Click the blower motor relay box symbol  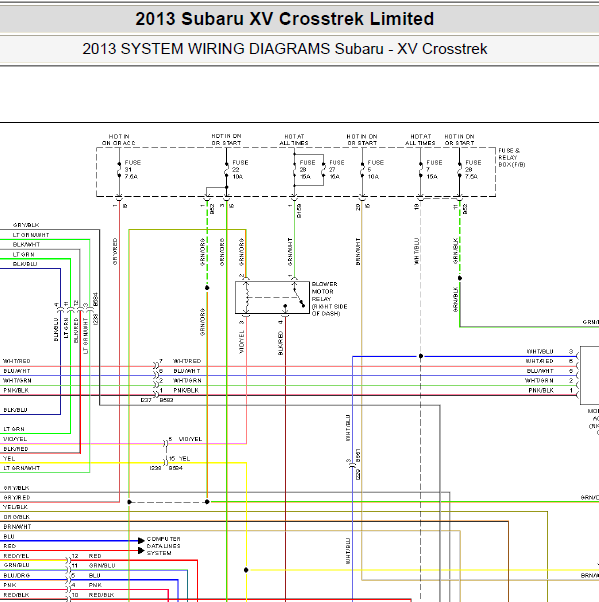tap(272, 298)
